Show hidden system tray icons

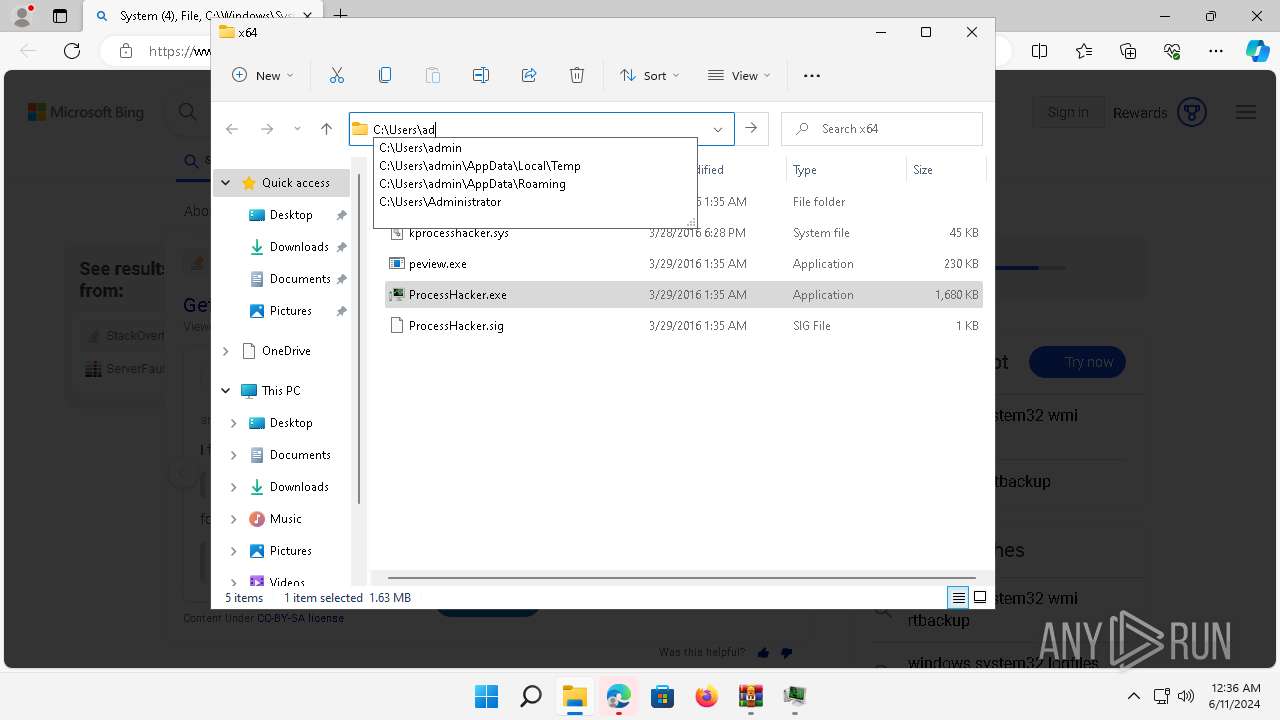[x=1133, y=696]
